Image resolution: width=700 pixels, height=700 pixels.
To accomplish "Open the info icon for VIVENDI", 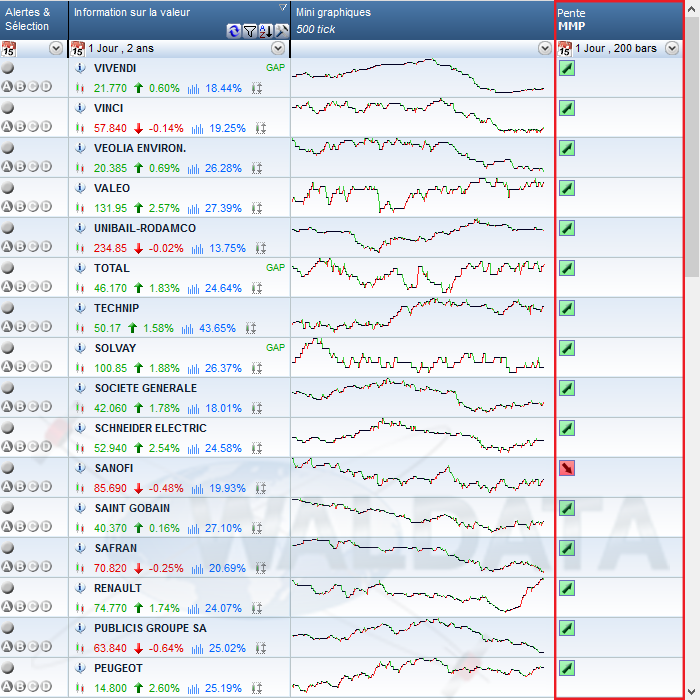I will click(x=80, y=68).
